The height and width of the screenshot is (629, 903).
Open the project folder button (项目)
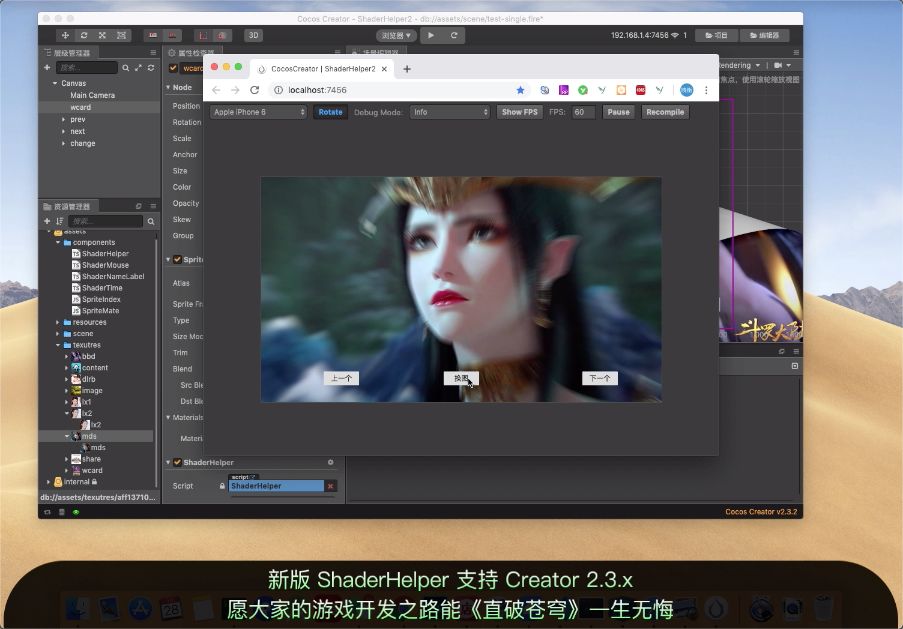[x=716, y=35]
